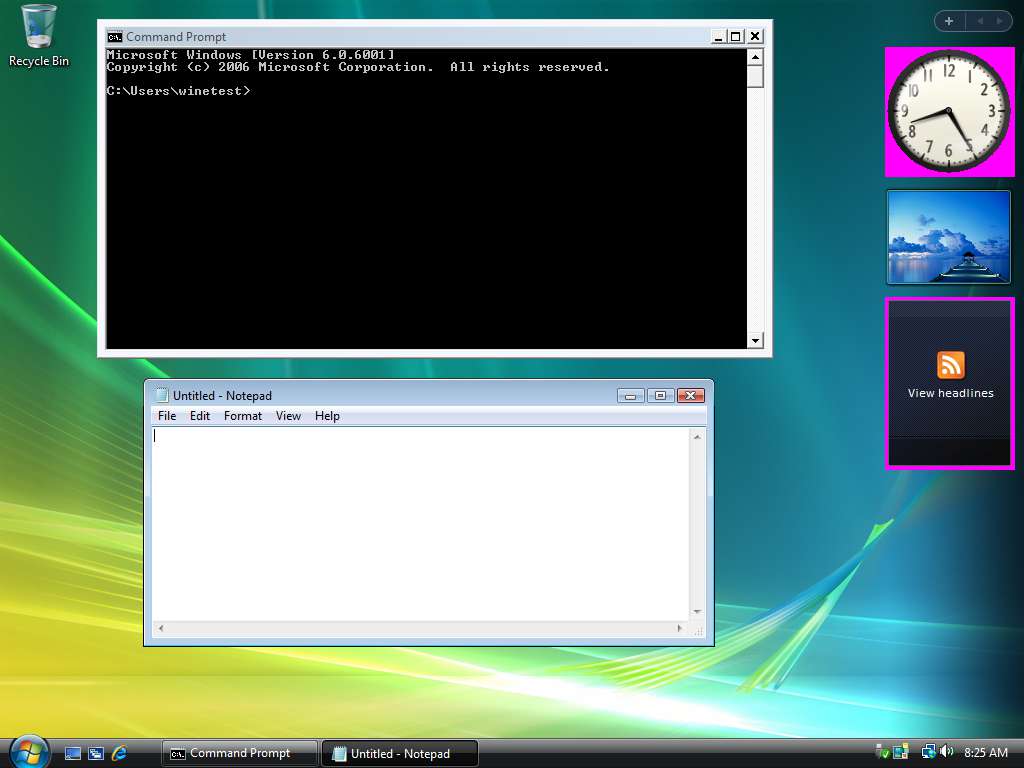Open the Command Prompt title bar system menu icon
The image size is (1024, 768).
point(115,37)
